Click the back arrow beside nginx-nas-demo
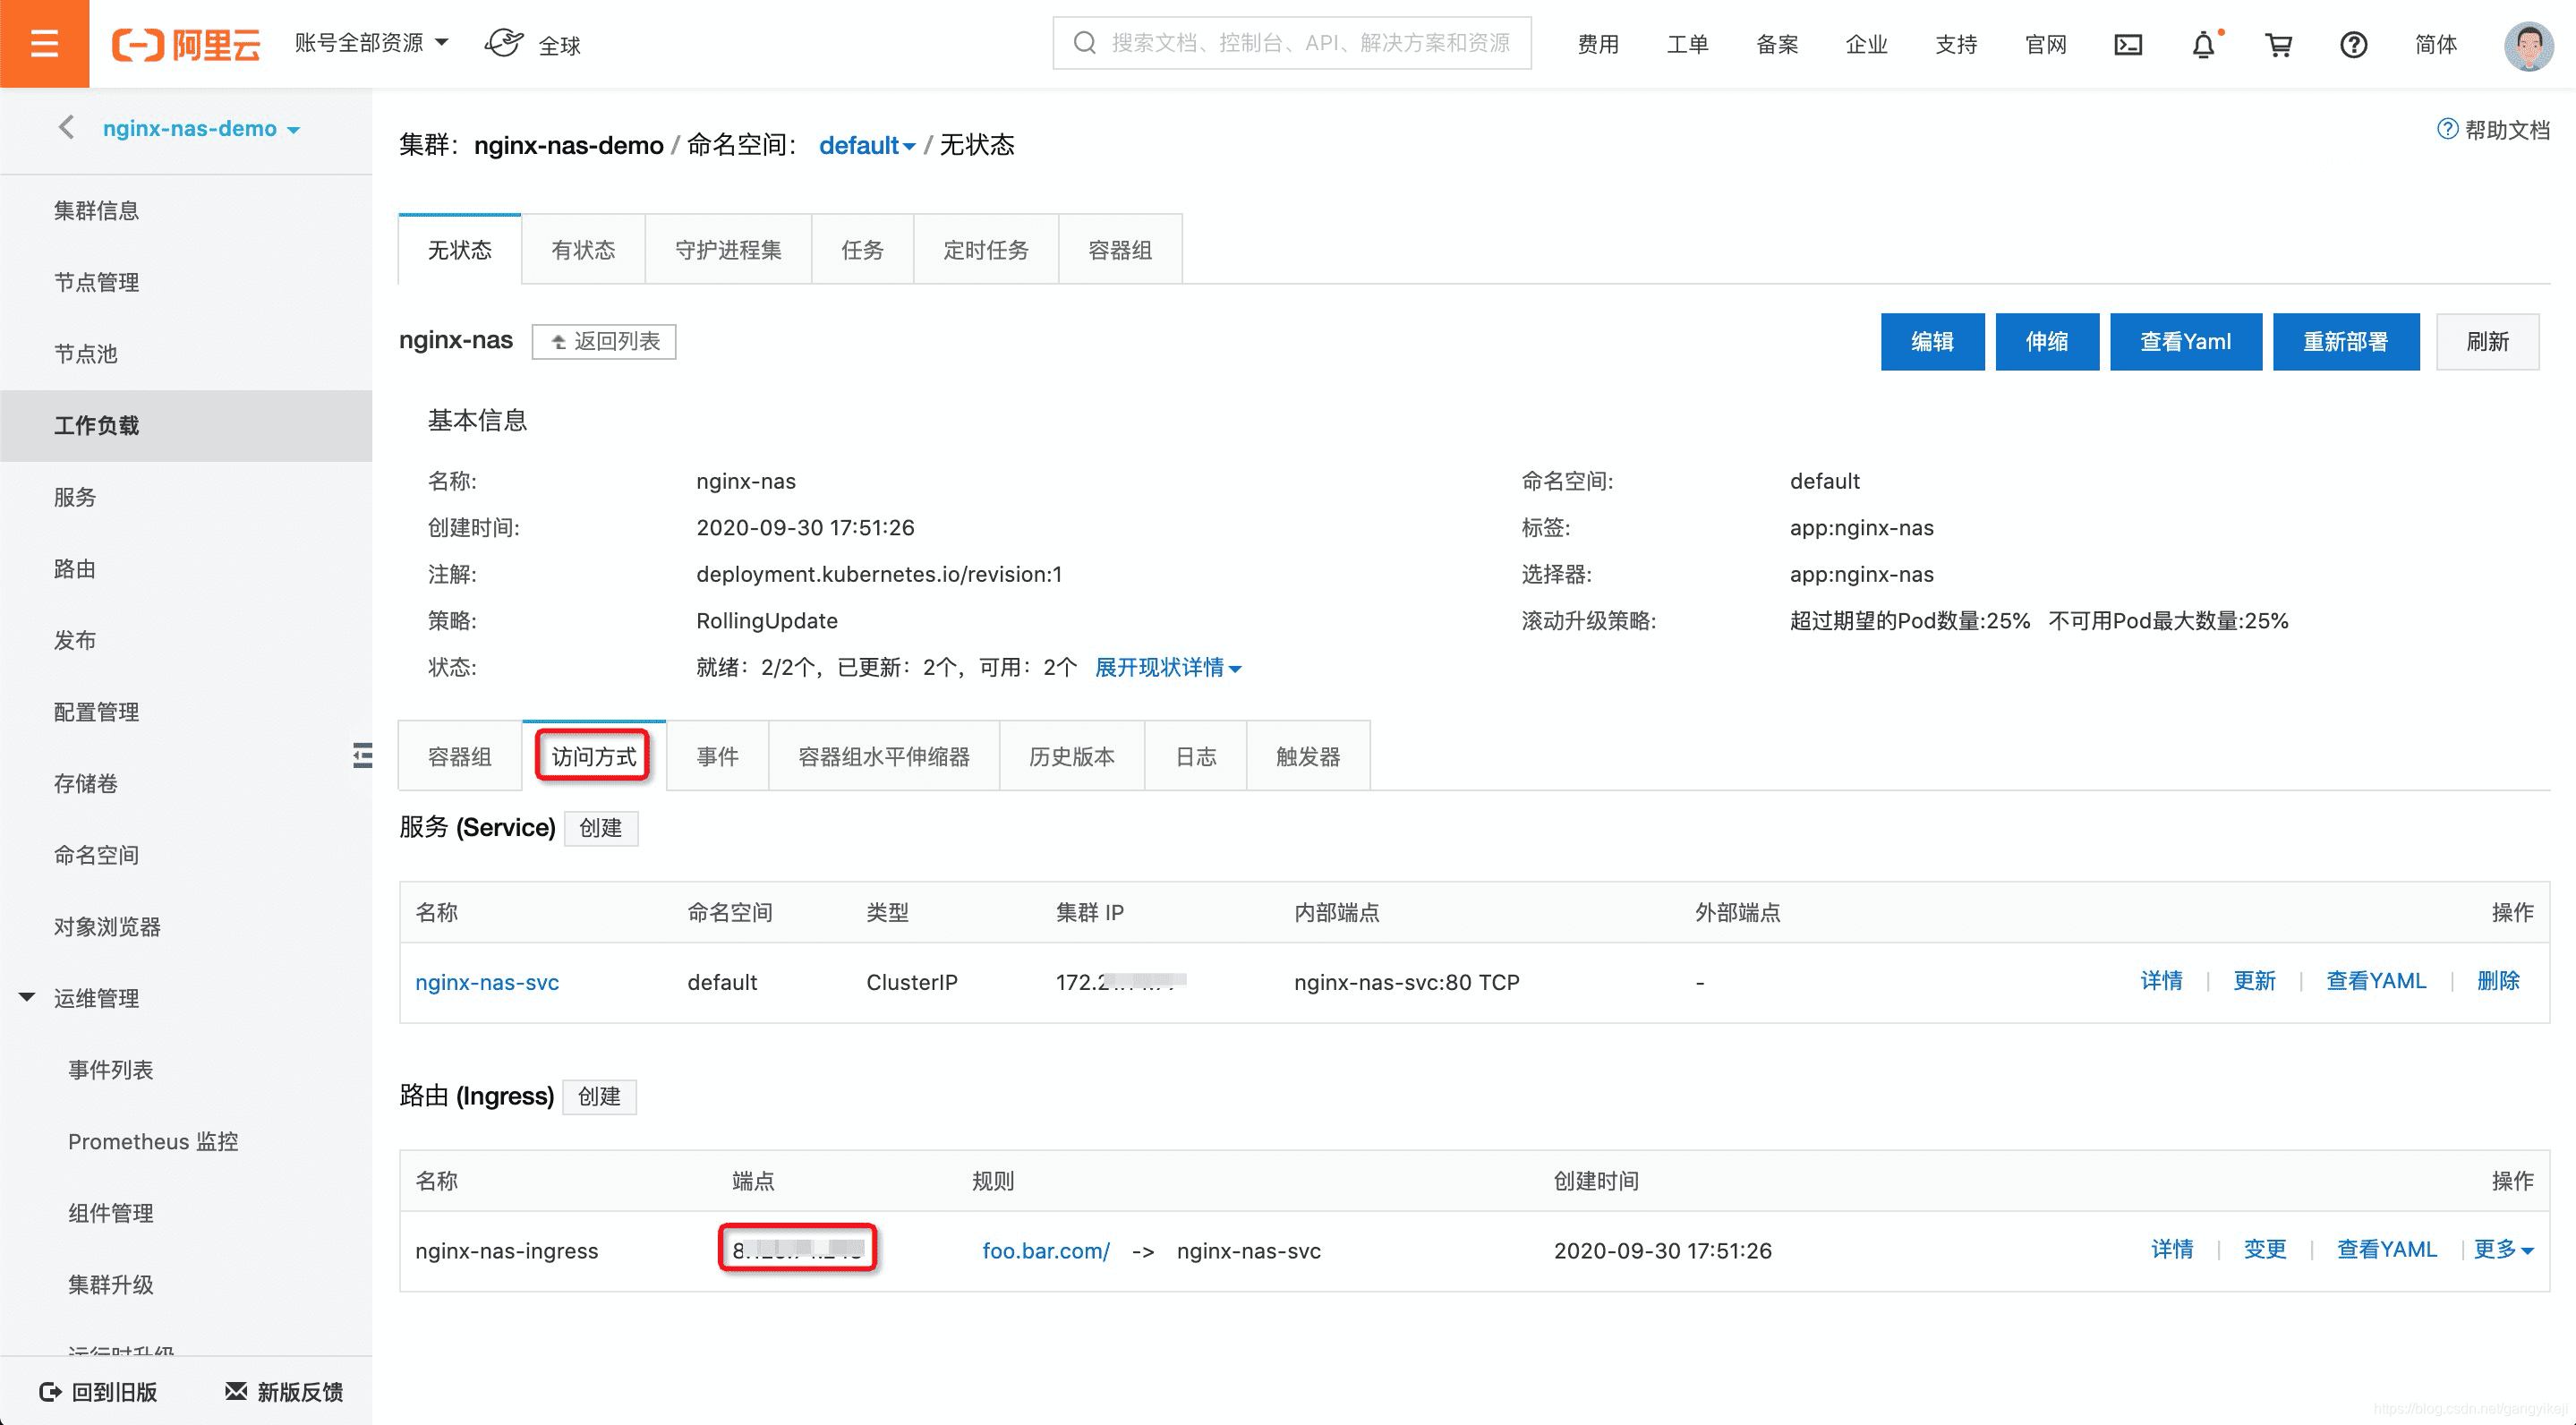Screen dimensions: 2576x1425 coord(66,128)
